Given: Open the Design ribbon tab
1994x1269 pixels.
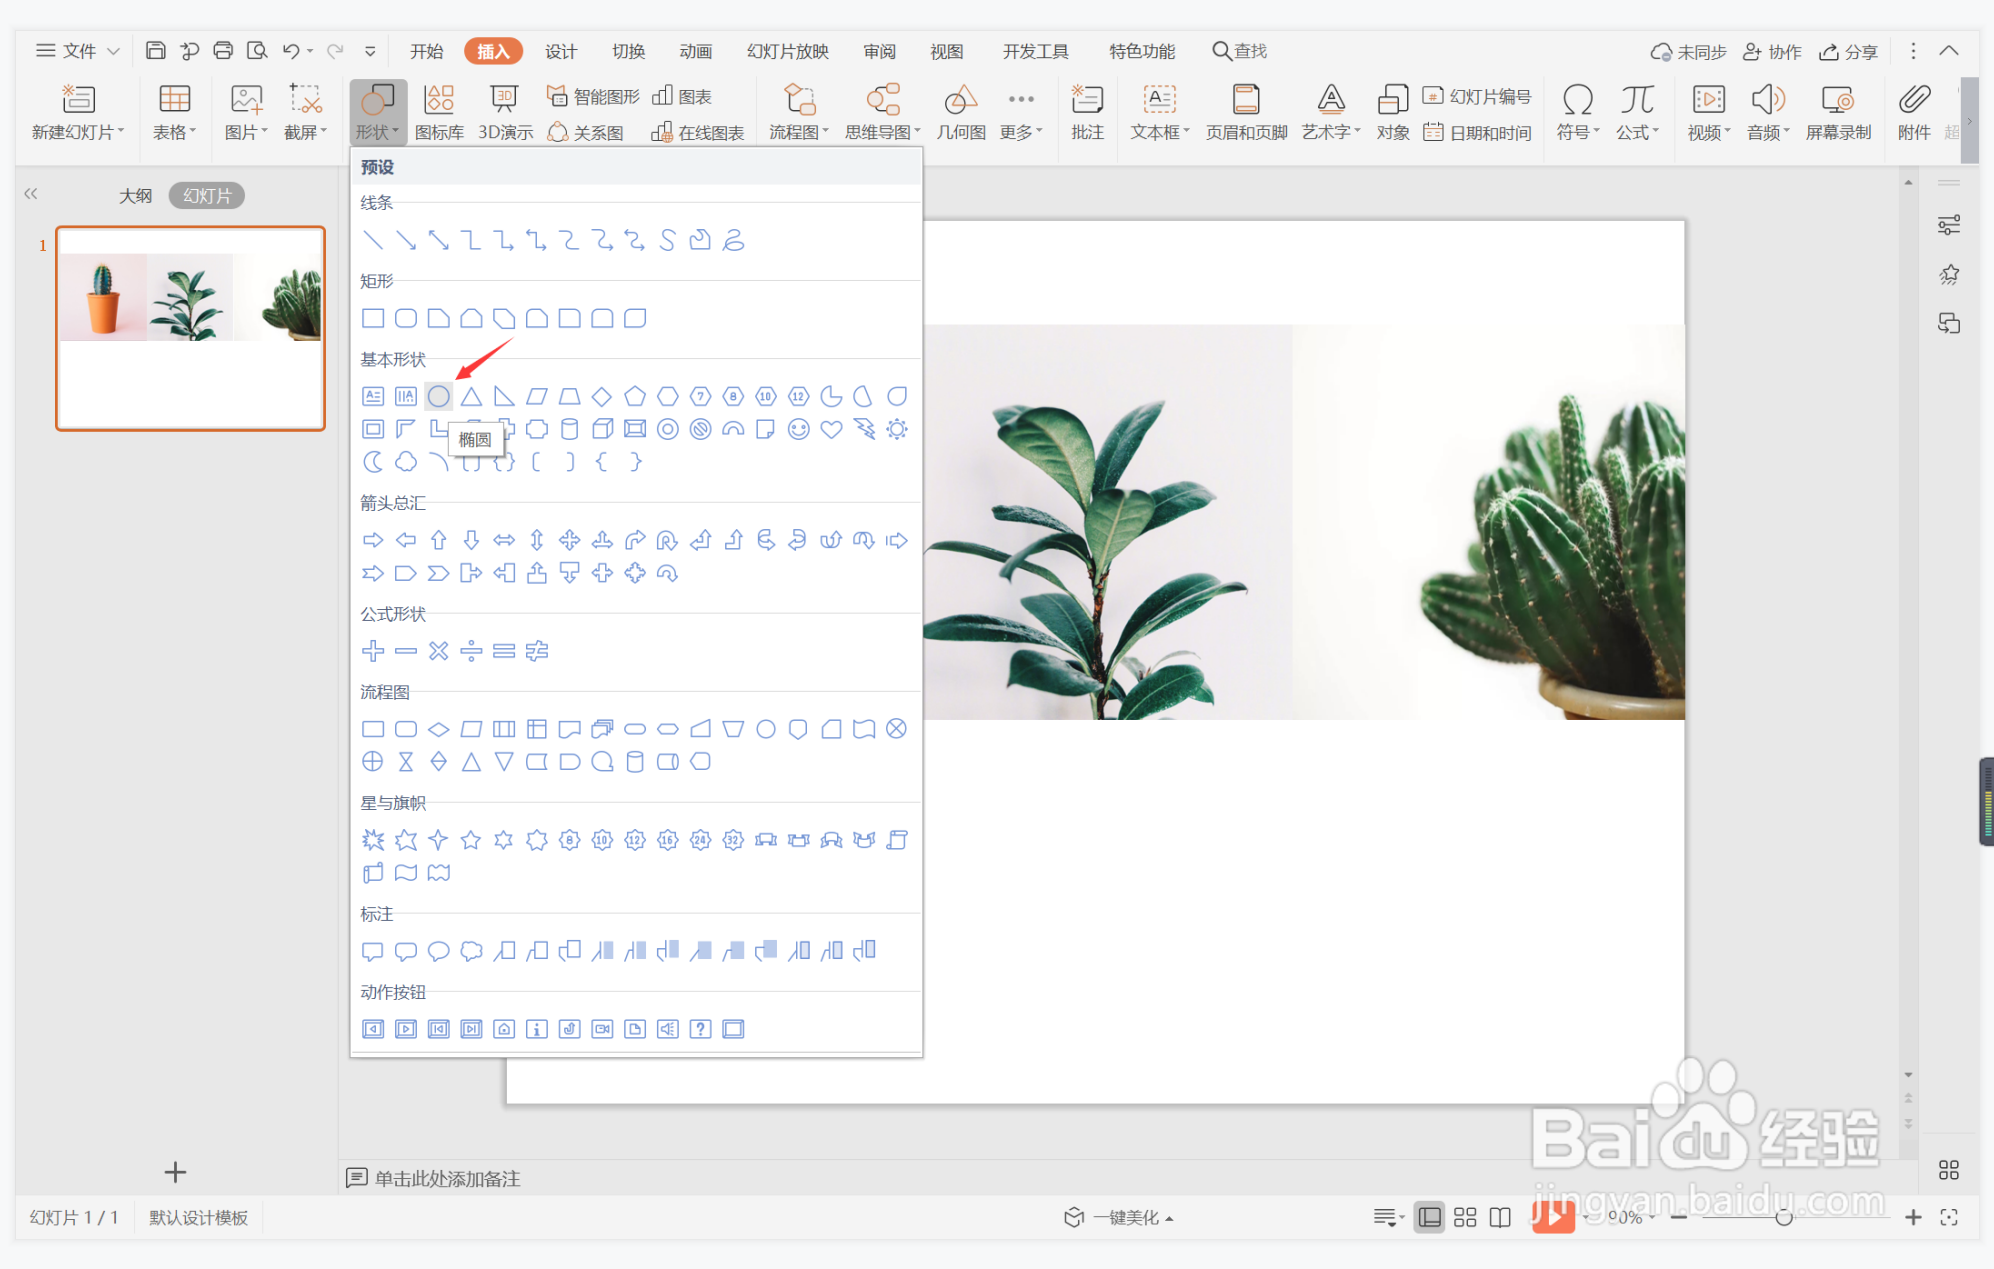Looking at the screenshot, I should (x=560, y=51).
